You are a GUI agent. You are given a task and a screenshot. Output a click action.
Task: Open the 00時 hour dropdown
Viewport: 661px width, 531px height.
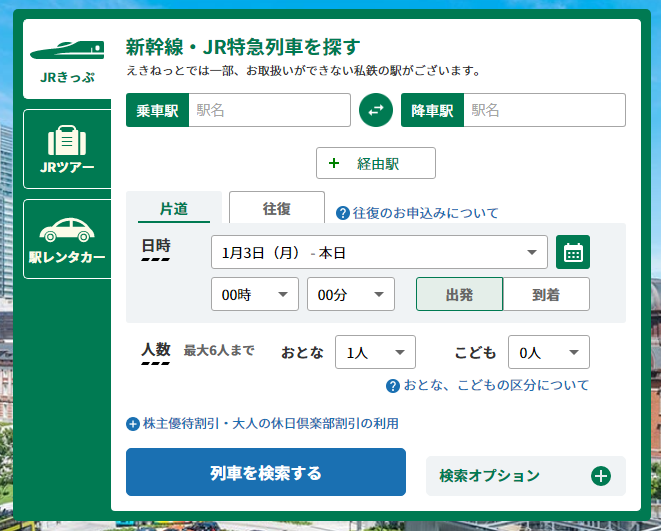pos(255,294)
